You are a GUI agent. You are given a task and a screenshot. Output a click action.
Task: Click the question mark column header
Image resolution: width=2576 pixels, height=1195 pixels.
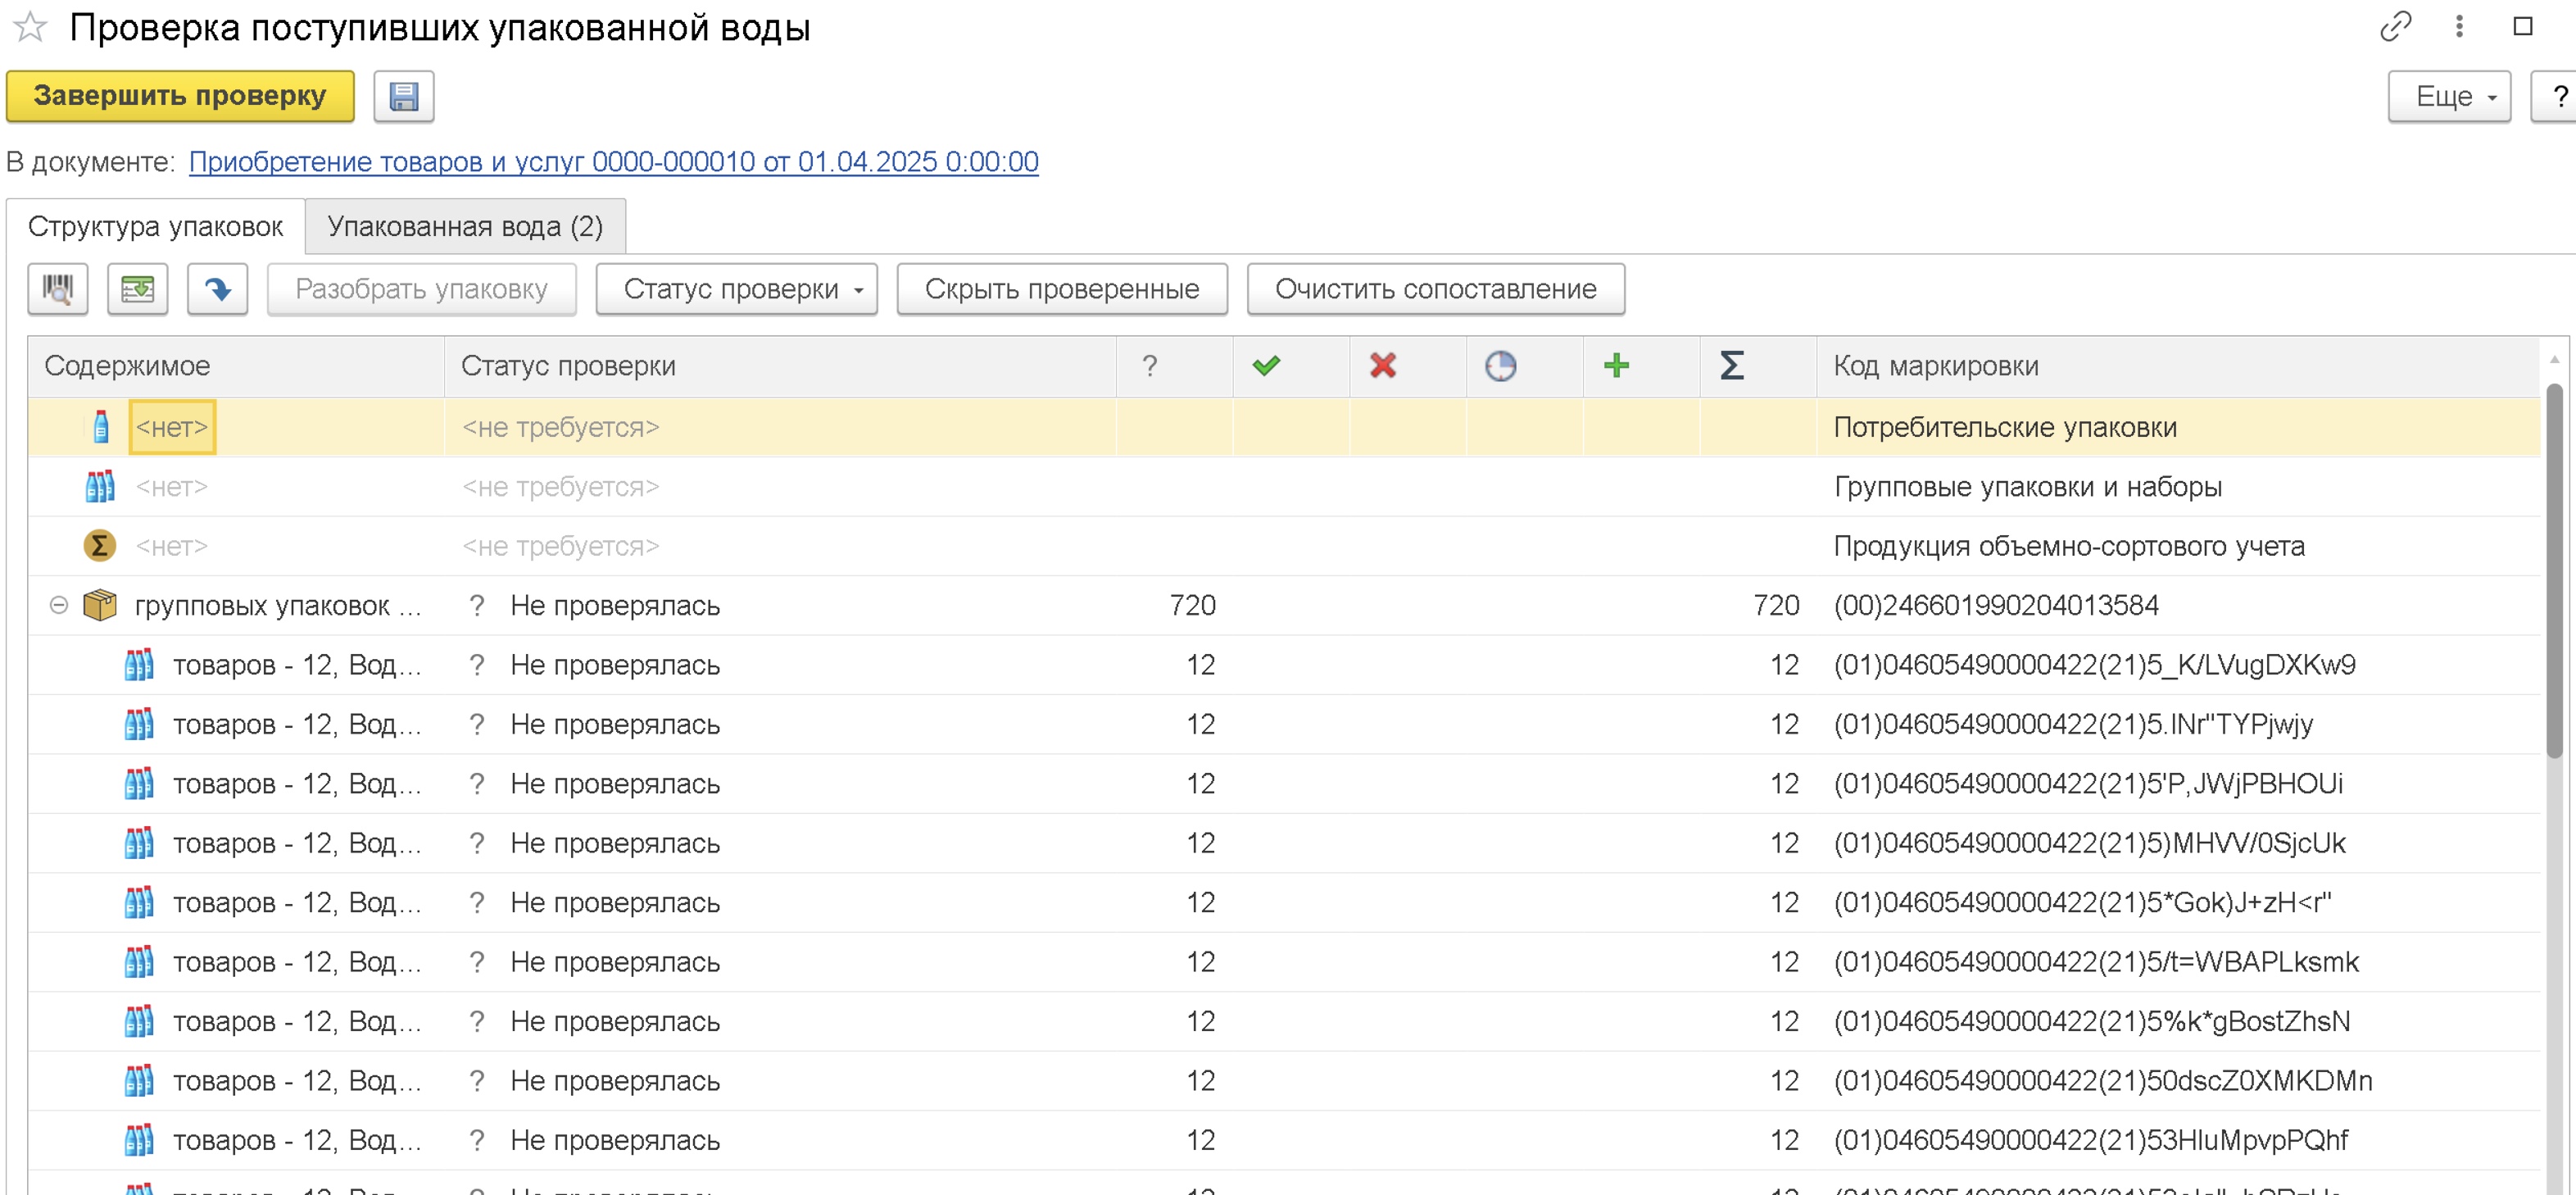click(x=1150, y=366)
